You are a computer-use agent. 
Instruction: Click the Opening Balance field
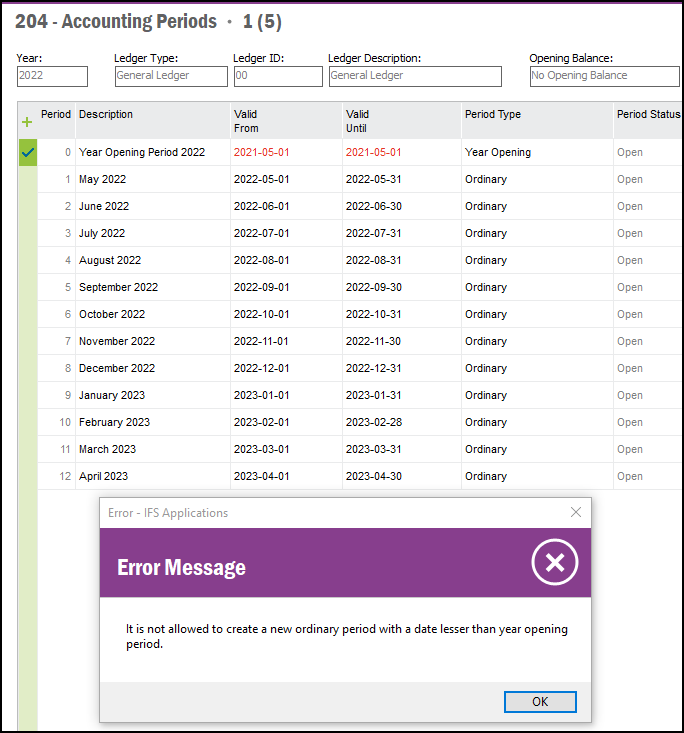[x=605, y=76]
